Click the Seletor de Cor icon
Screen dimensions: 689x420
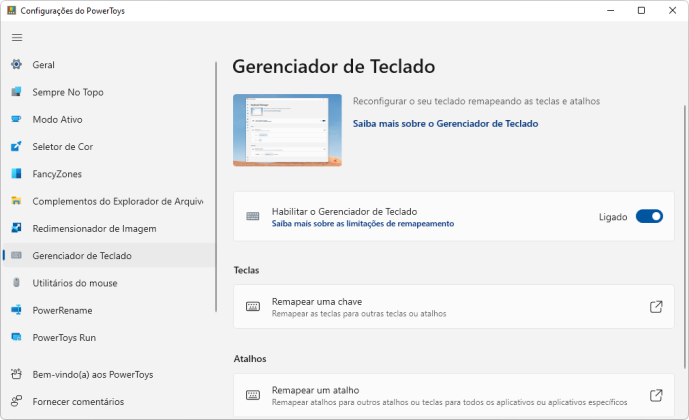point(16,146)
